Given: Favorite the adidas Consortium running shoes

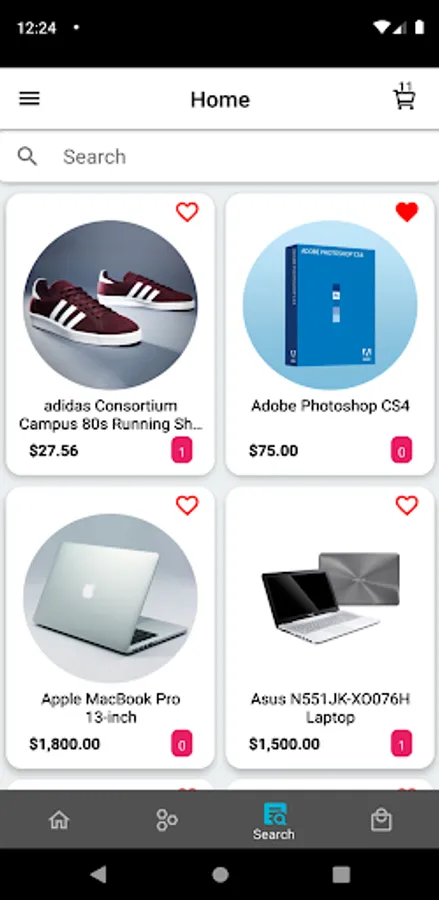Looking at the screenshot, I should pyautogui.click(x=187, y=212).
